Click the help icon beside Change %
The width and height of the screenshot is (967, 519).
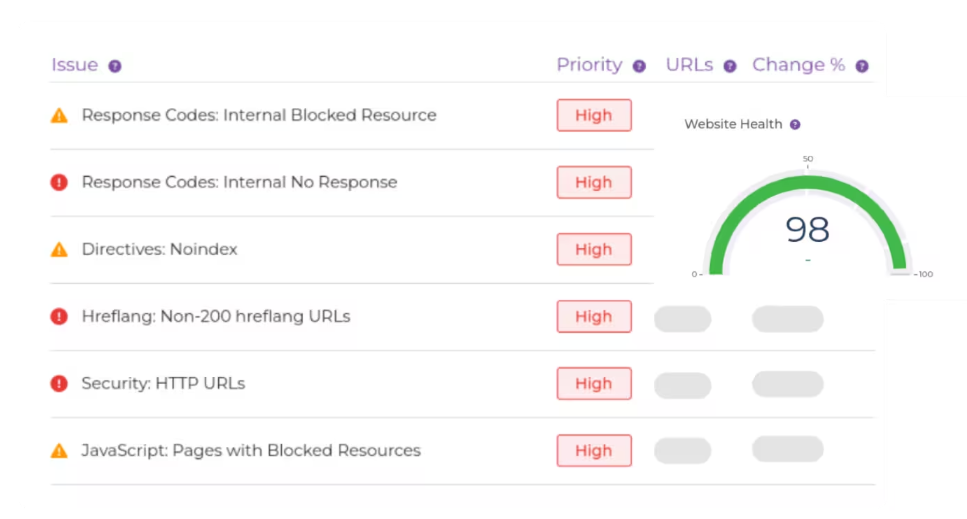pos(862,66)
